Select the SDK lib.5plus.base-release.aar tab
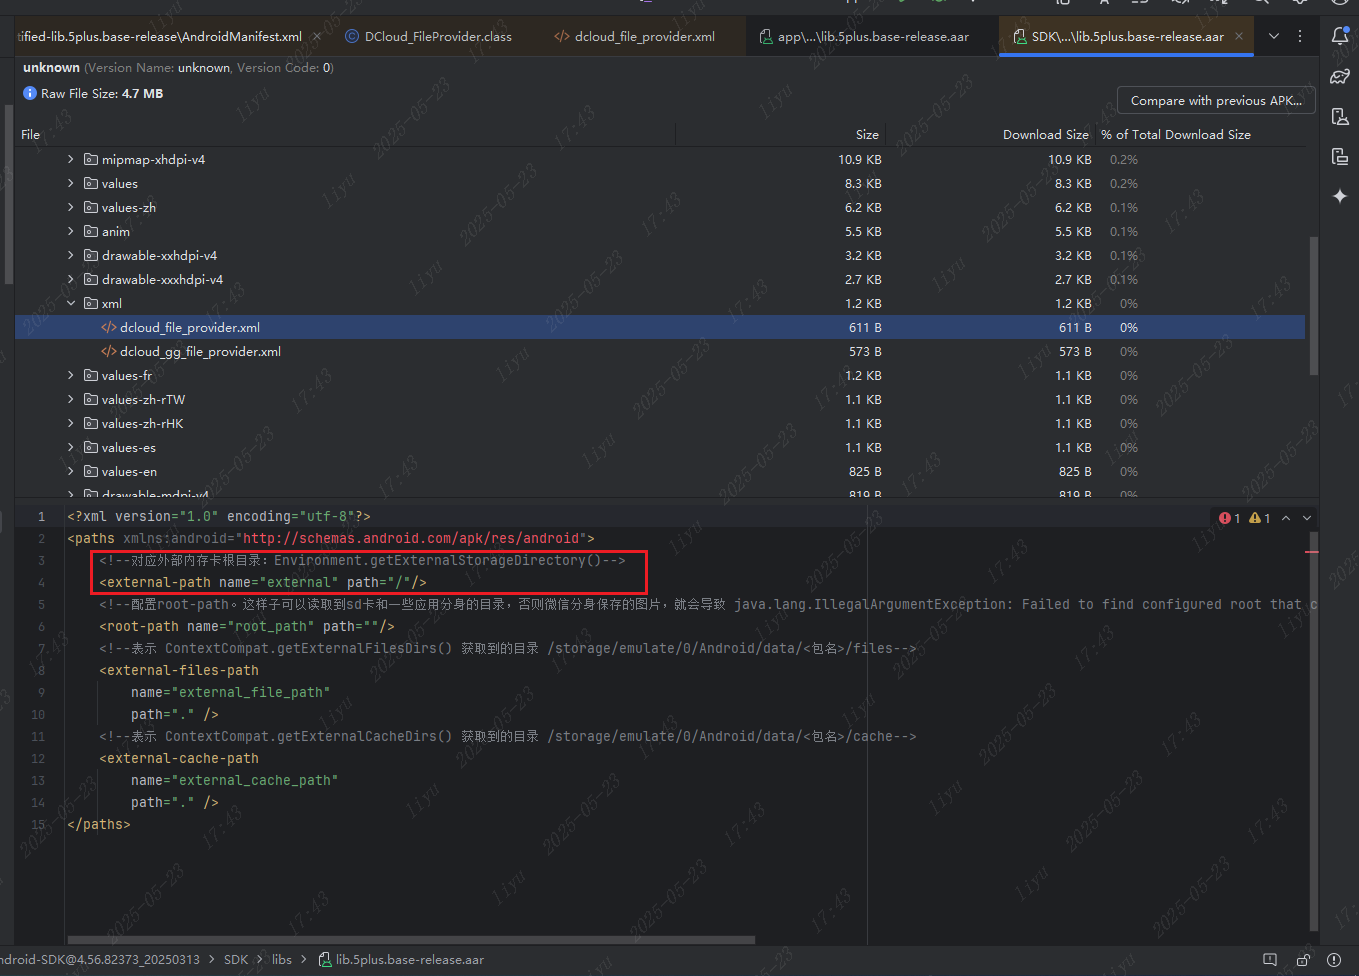 [1127, 36]
